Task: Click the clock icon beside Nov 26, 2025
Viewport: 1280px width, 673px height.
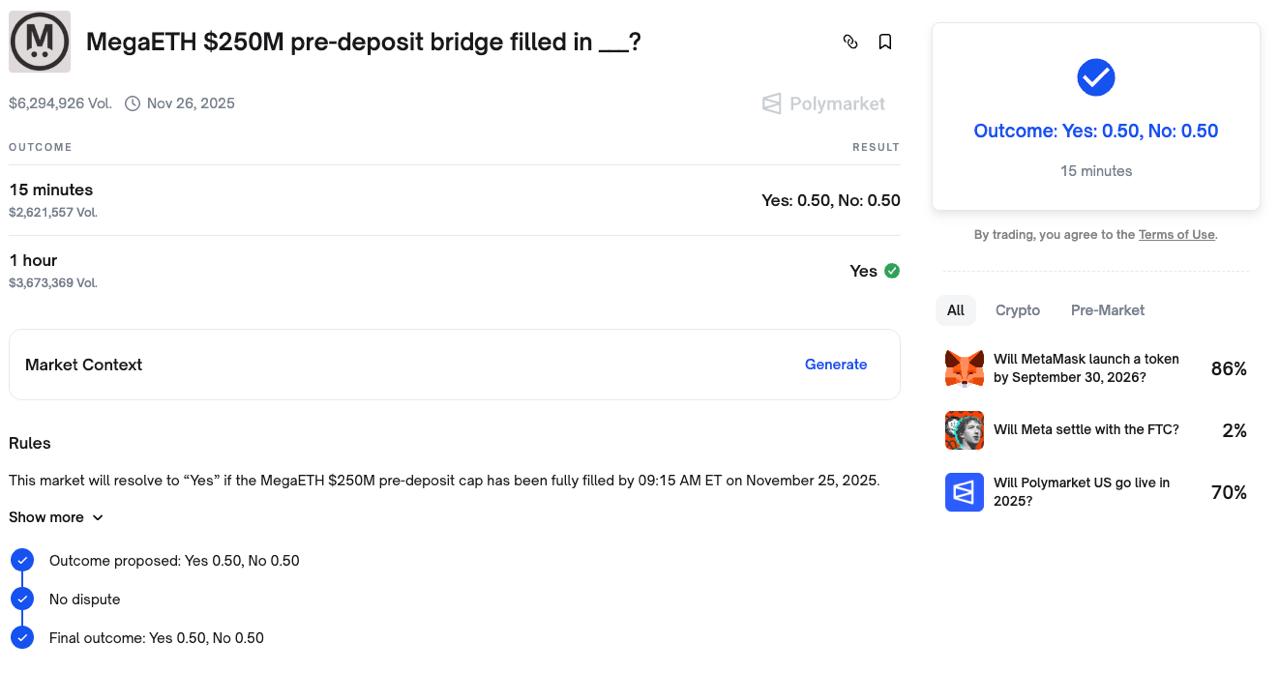Action: [132, 104]
